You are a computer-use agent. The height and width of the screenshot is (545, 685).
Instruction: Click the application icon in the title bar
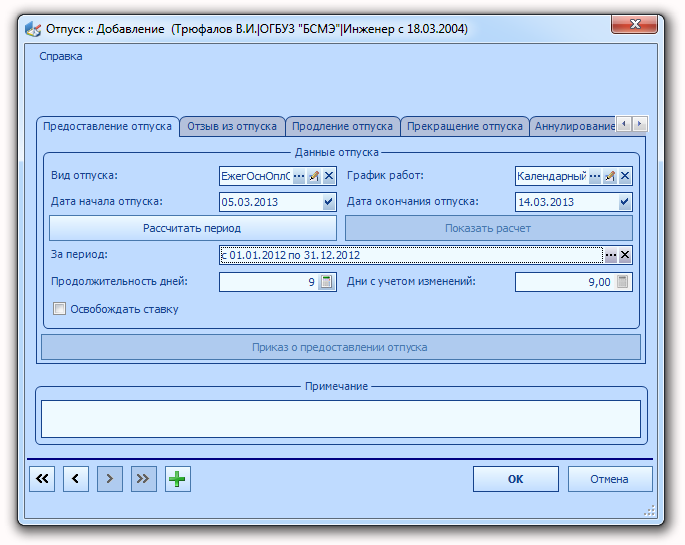[x=33, y=29]
